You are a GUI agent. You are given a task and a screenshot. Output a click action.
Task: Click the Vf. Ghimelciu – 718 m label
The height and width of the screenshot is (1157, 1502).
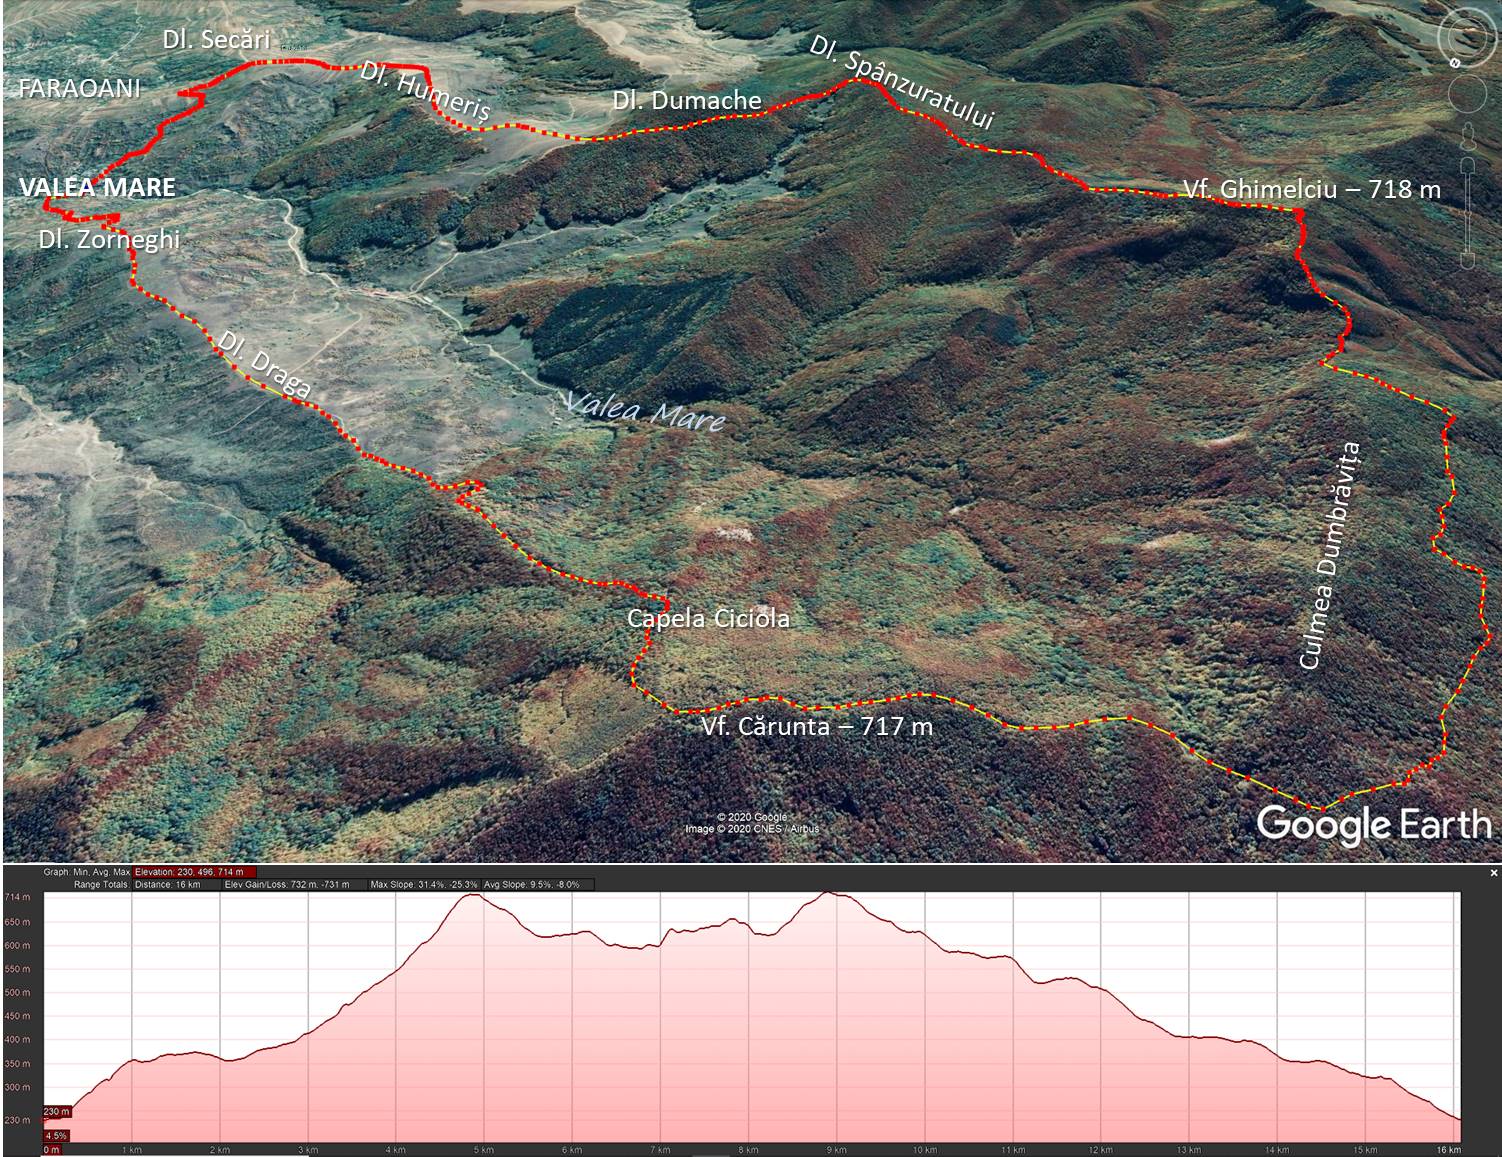1311,189
